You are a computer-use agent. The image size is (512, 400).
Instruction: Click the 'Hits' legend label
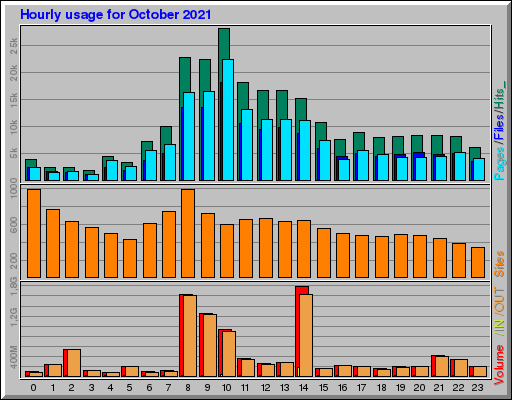pyautogui.click(x=499, y=98)
